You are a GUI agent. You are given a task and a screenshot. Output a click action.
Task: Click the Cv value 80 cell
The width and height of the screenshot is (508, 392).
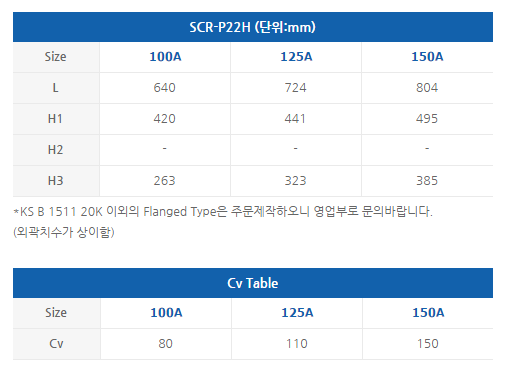[166, 344]
